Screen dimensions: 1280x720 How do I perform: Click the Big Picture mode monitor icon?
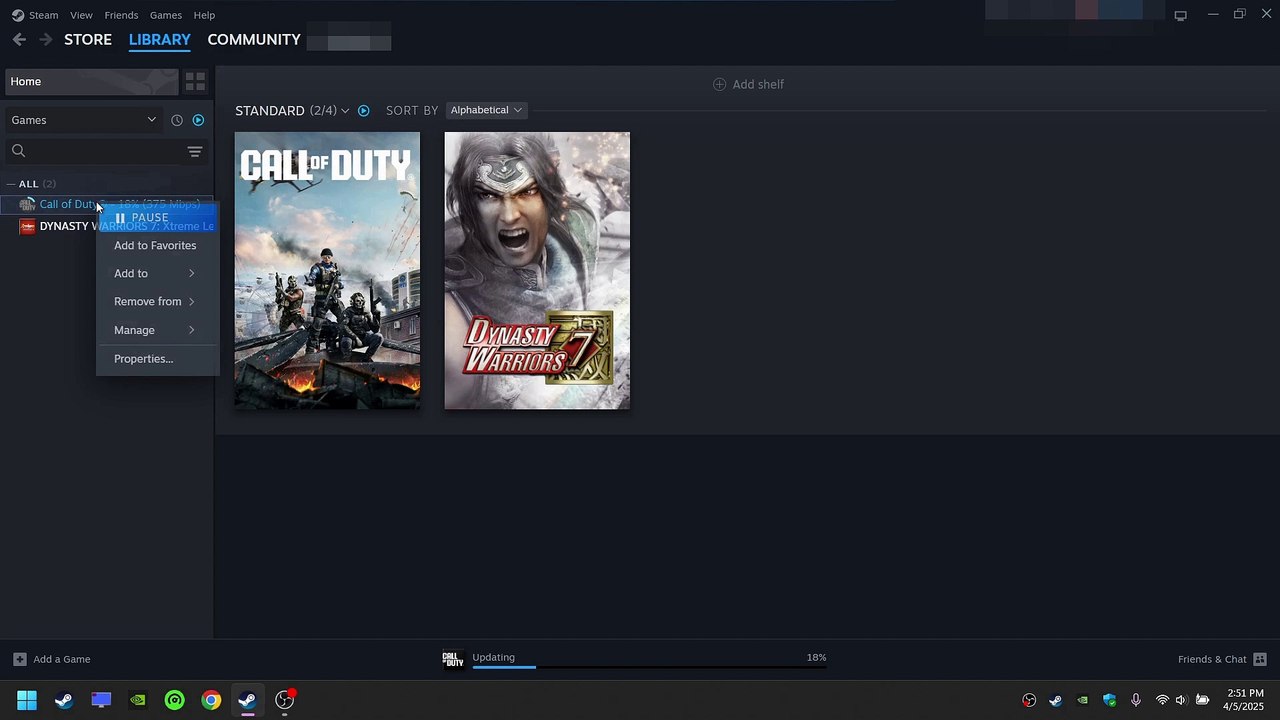[1180, 15]
